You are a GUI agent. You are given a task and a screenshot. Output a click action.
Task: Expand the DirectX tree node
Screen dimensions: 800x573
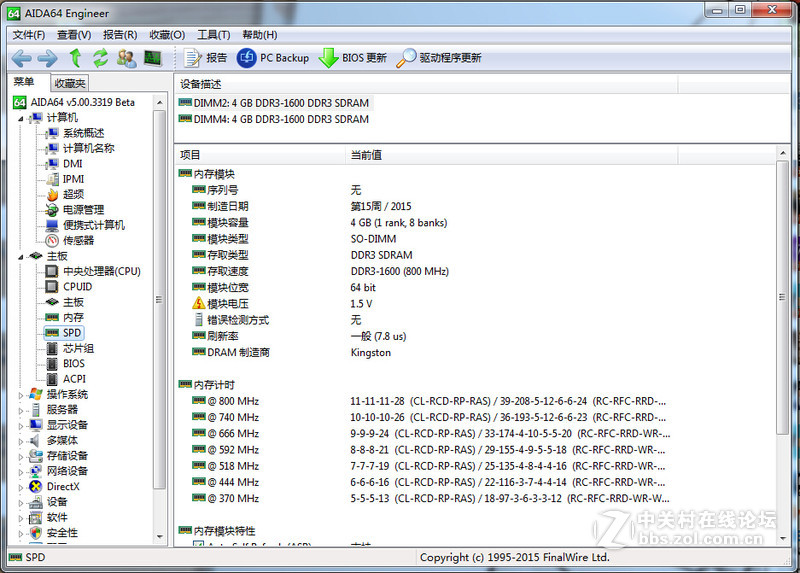[20, 487]
